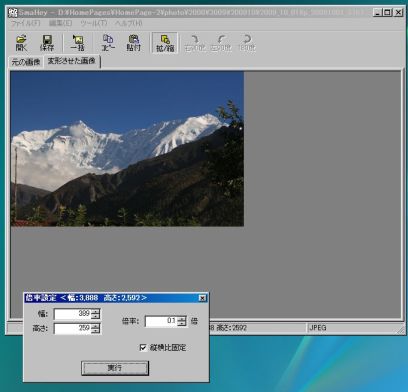Screen dimensions: 408x392
Task: Click the 幅 width spinner arrows
Action: 95,314
